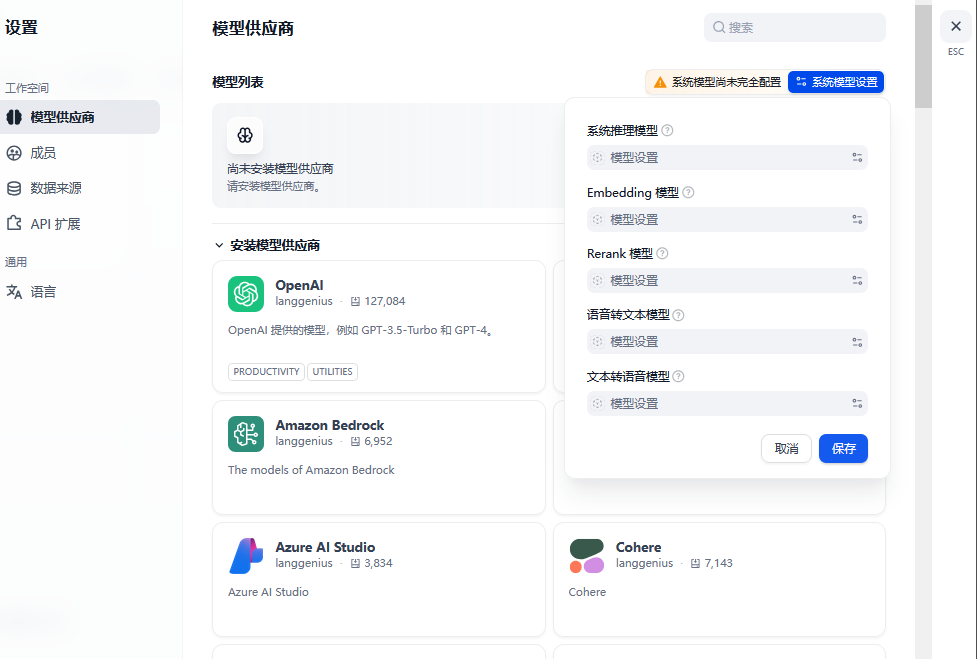Click the UTILITIES tag on OpenAI
Viewport: 977px width, 659px height.
(332, 372)
